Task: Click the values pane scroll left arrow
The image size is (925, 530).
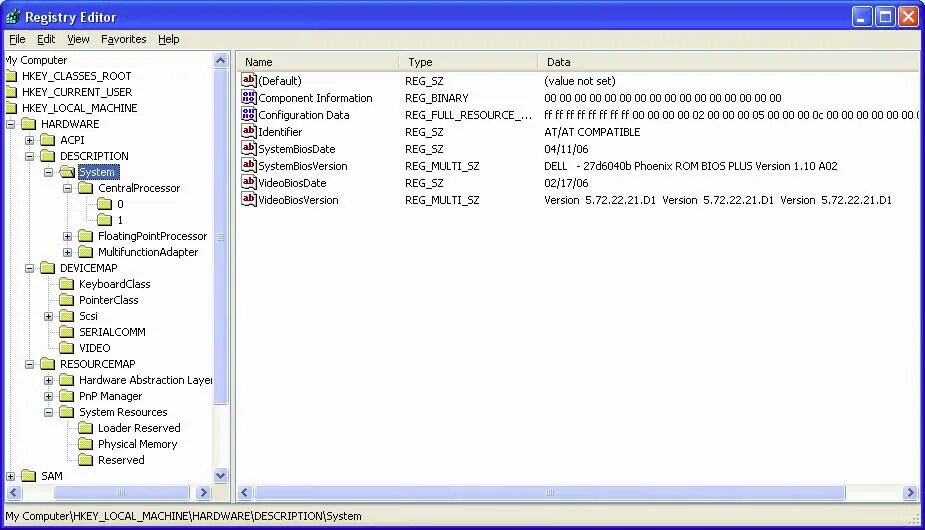Action: pyautogui.click(x=245, y=492)
